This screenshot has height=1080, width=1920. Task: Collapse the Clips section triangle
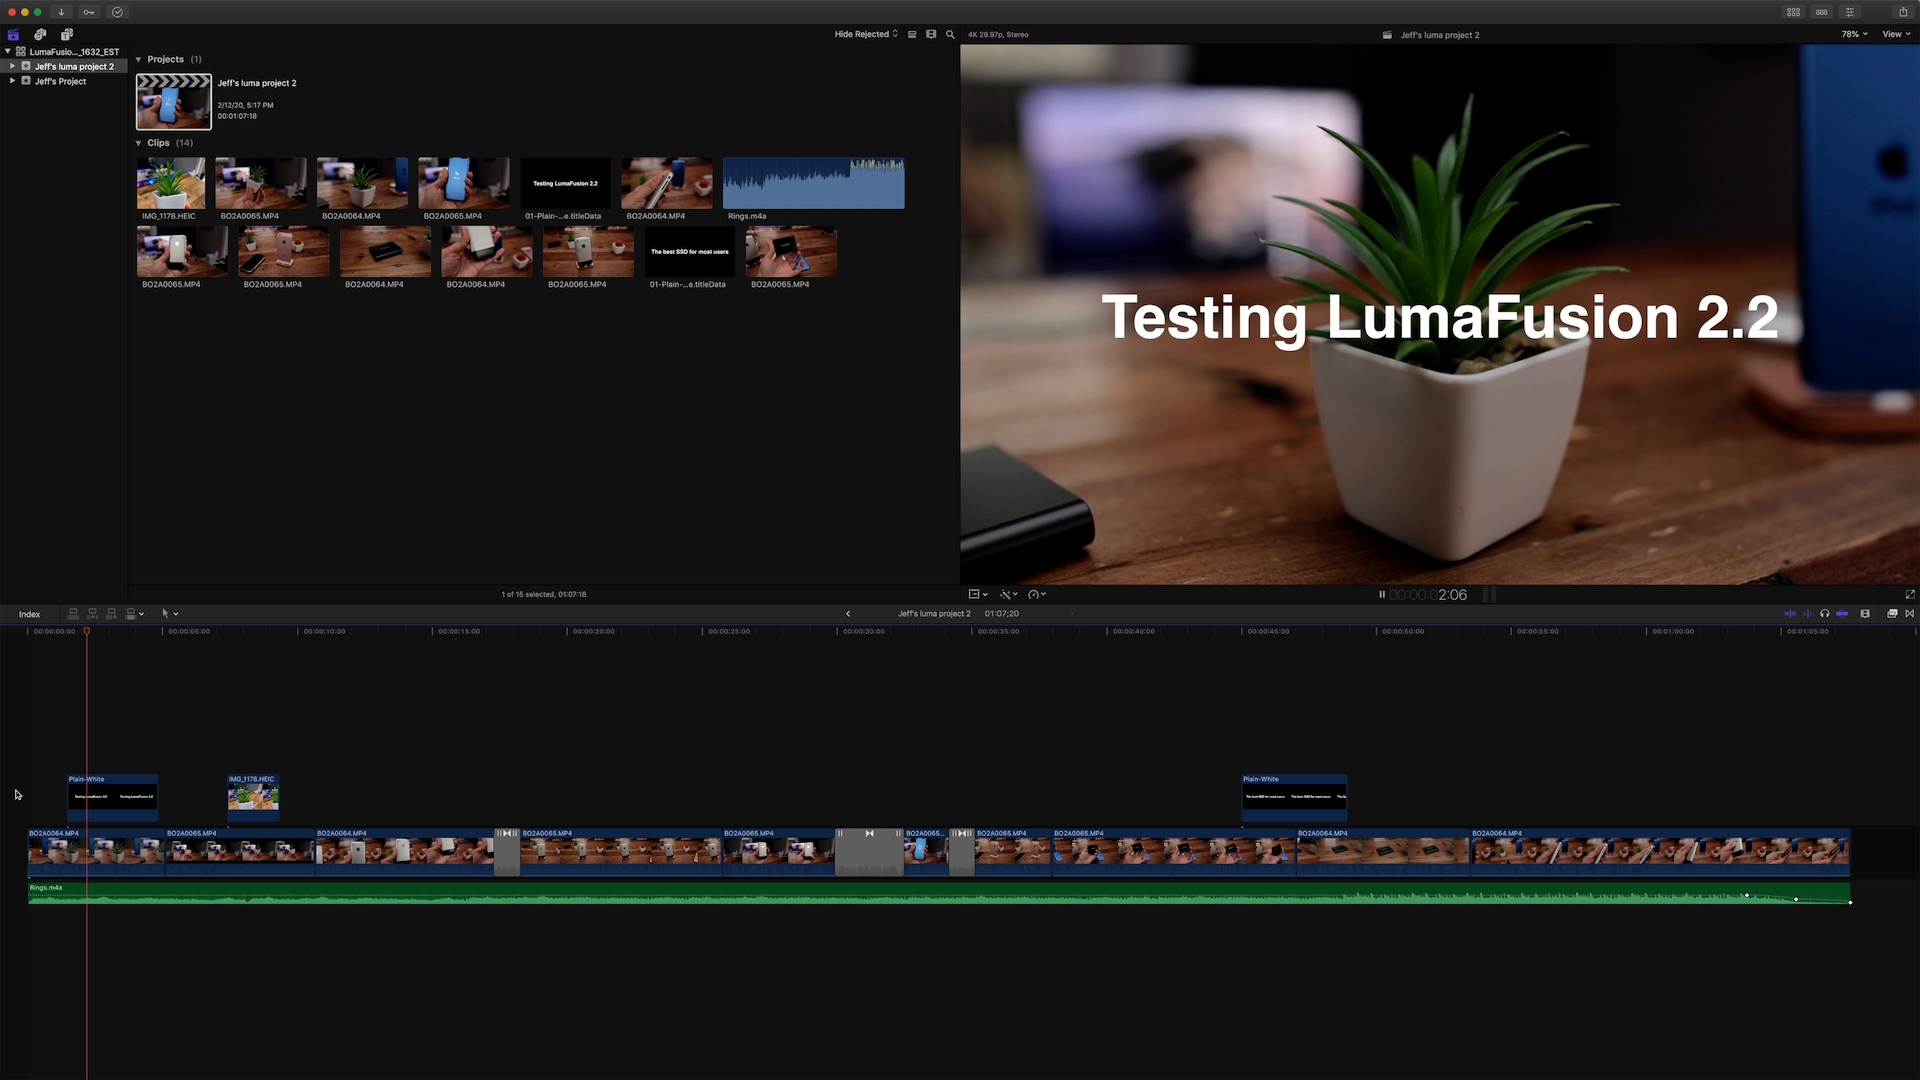[139, 143]
